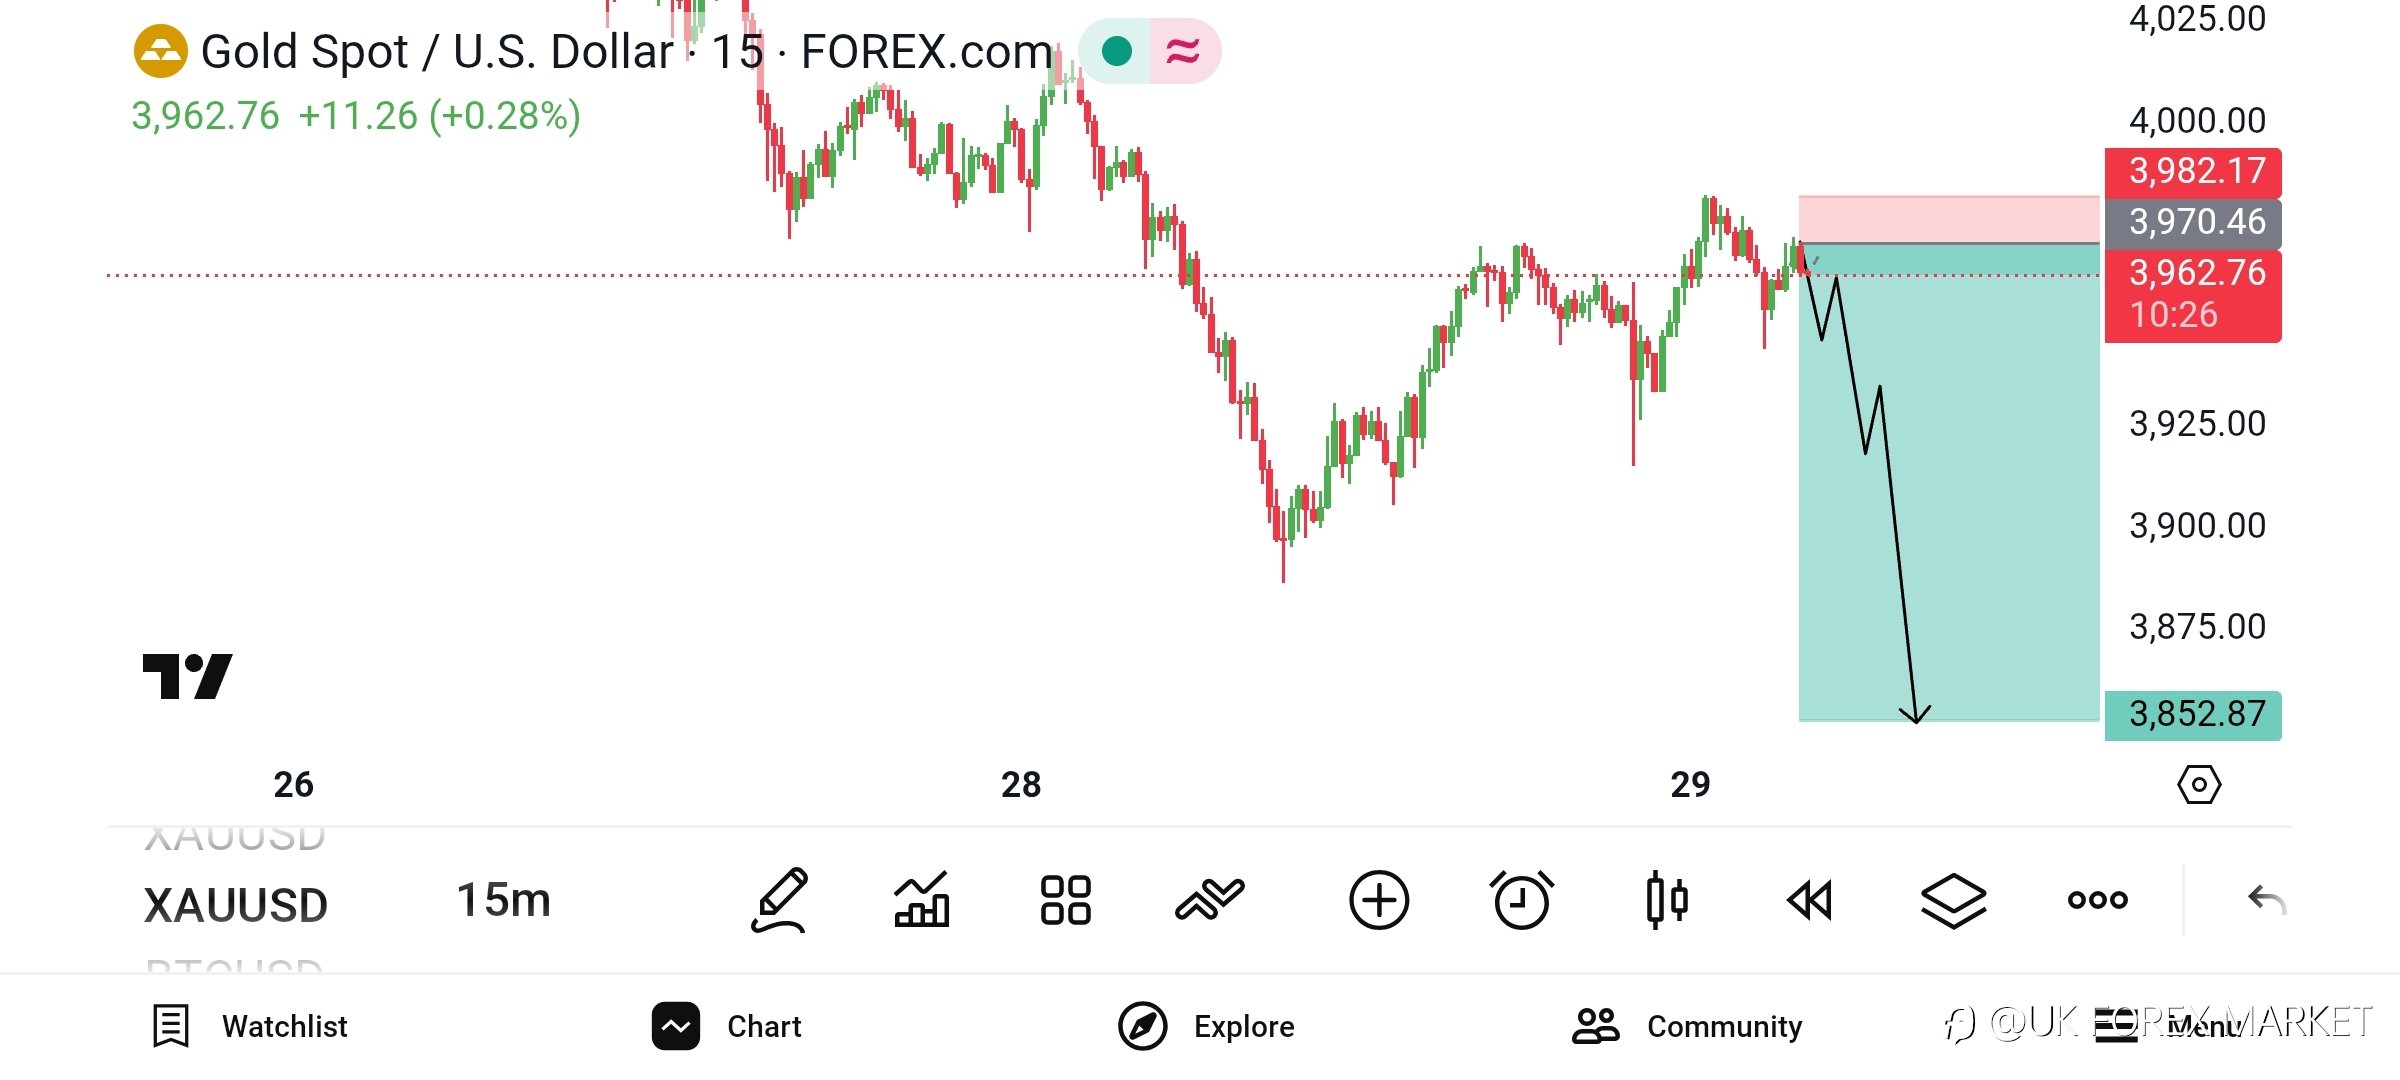Click the green 3,852.87 target price label

pos(2193,715)
